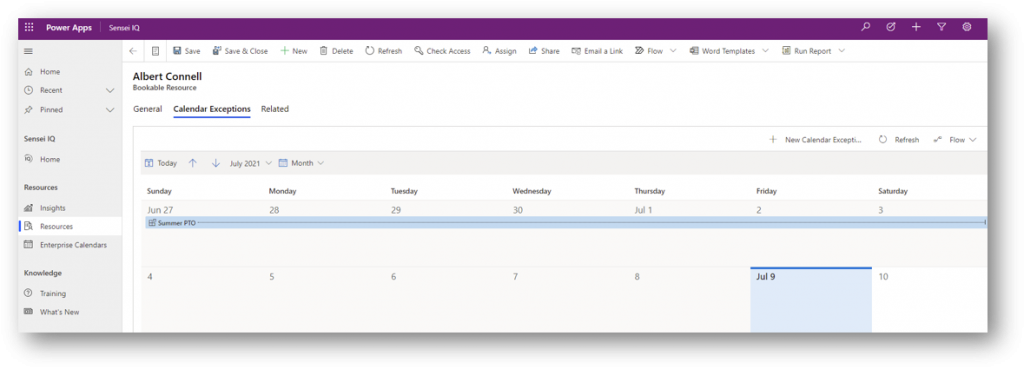Click the Wednesday column header
1024x369 pixels.
pyautogui.click(x=532, y=191)
